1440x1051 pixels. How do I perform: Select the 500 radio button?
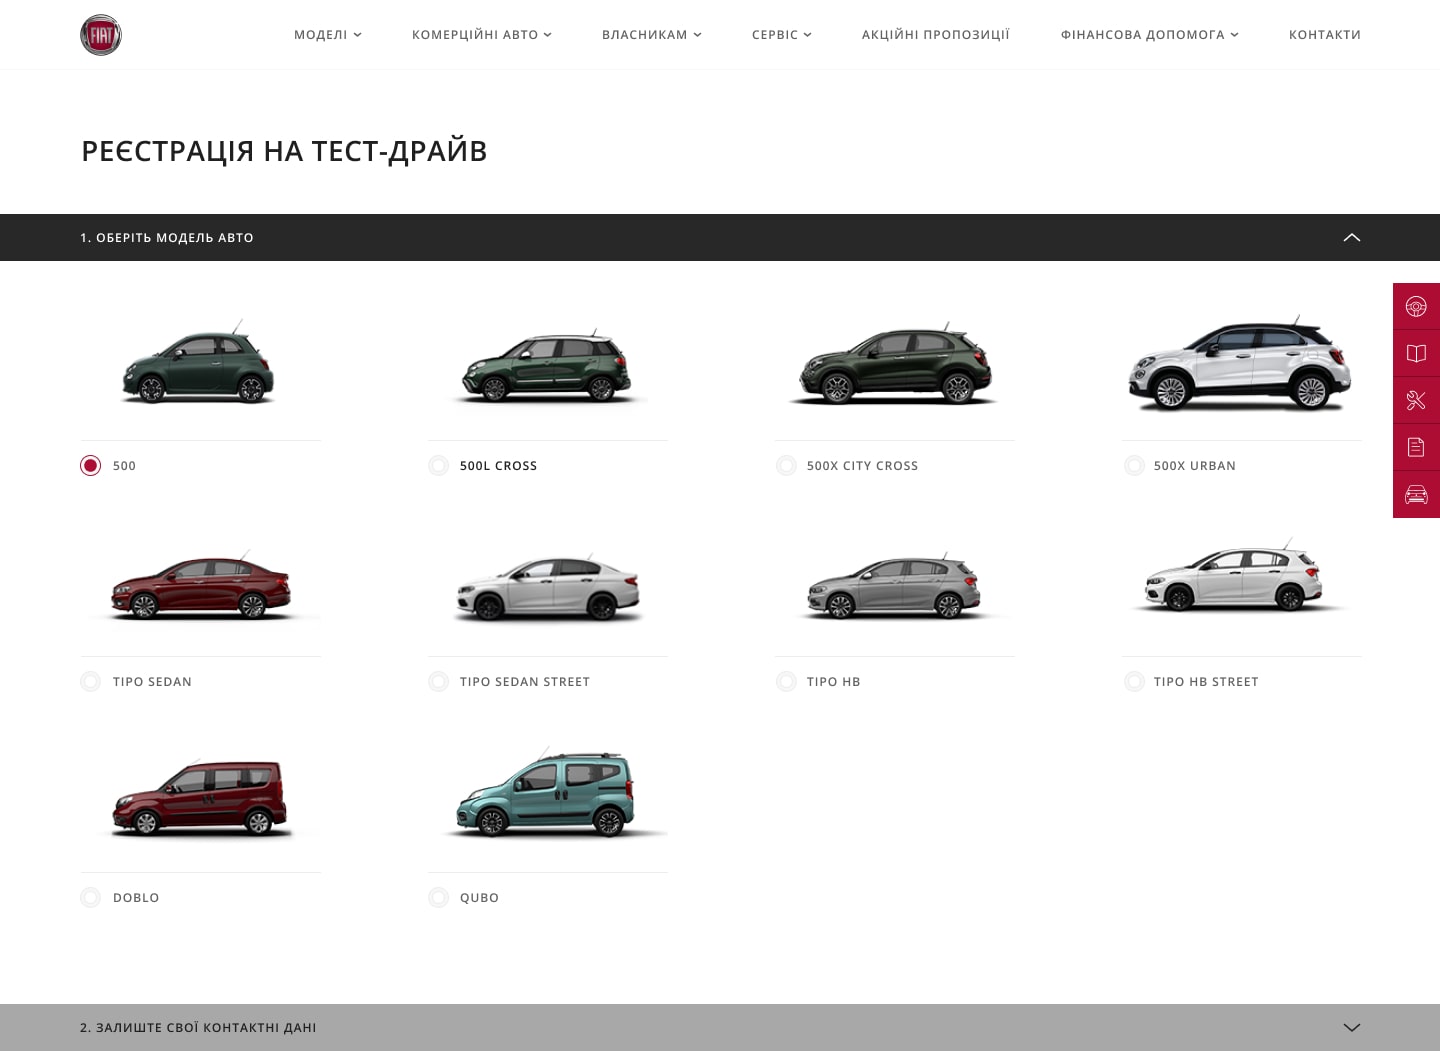point(91,466)
